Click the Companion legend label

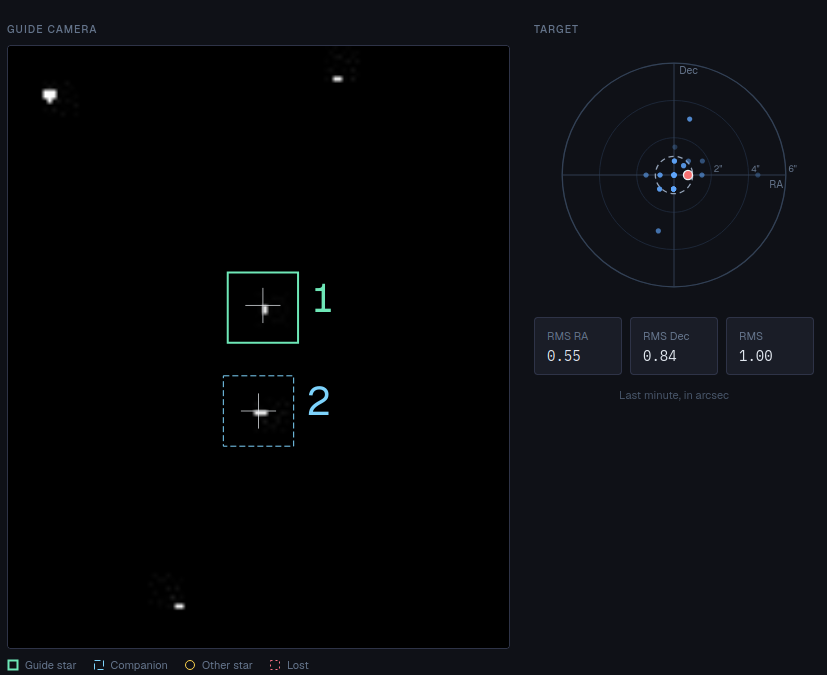(x=139, y=665)
